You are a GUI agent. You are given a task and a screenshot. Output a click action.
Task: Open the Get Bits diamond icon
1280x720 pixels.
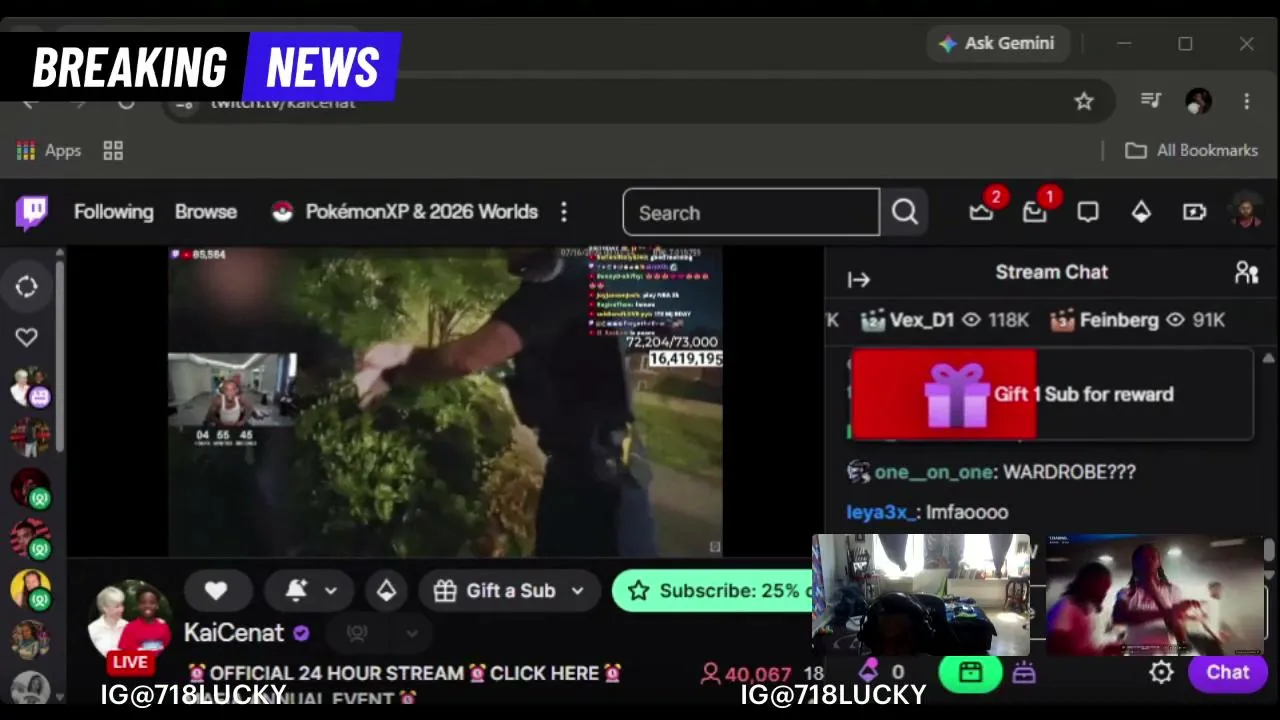coord(1141,212)
